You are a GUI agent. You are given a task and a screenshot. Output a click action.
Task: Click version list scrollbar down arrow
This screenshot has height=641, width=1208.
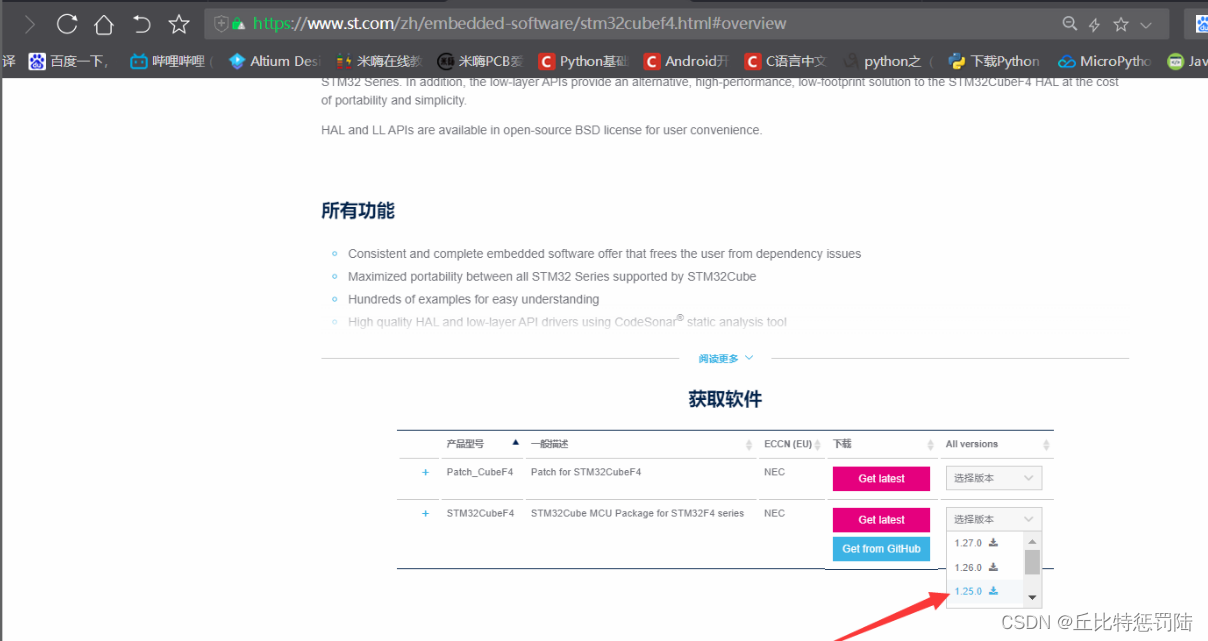pyautogui.click(x=1033, y=598)
